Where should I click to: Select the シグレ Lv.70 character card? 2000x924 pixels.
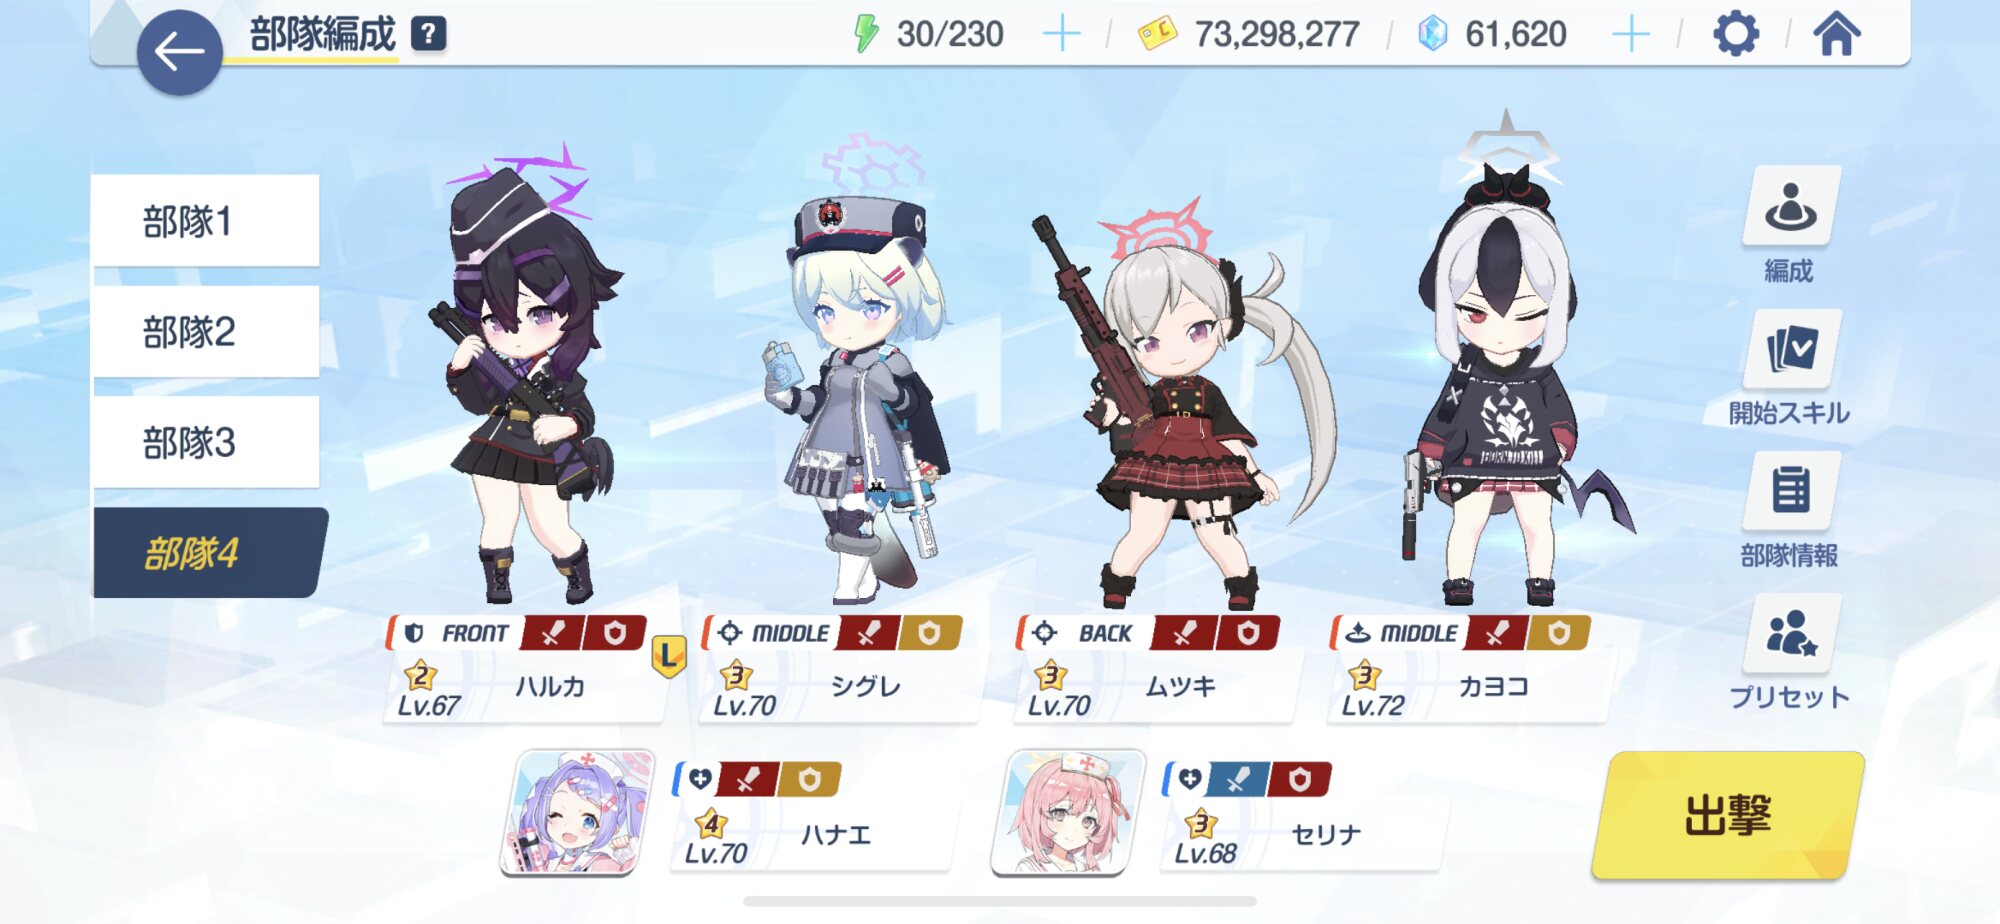tap(840, 668)
